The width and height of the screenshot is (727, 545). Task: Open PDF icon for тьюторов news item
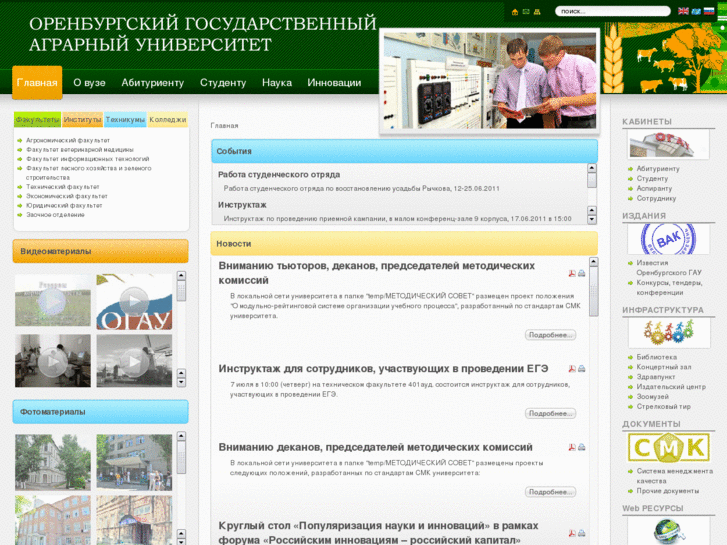tap(572, 273)
